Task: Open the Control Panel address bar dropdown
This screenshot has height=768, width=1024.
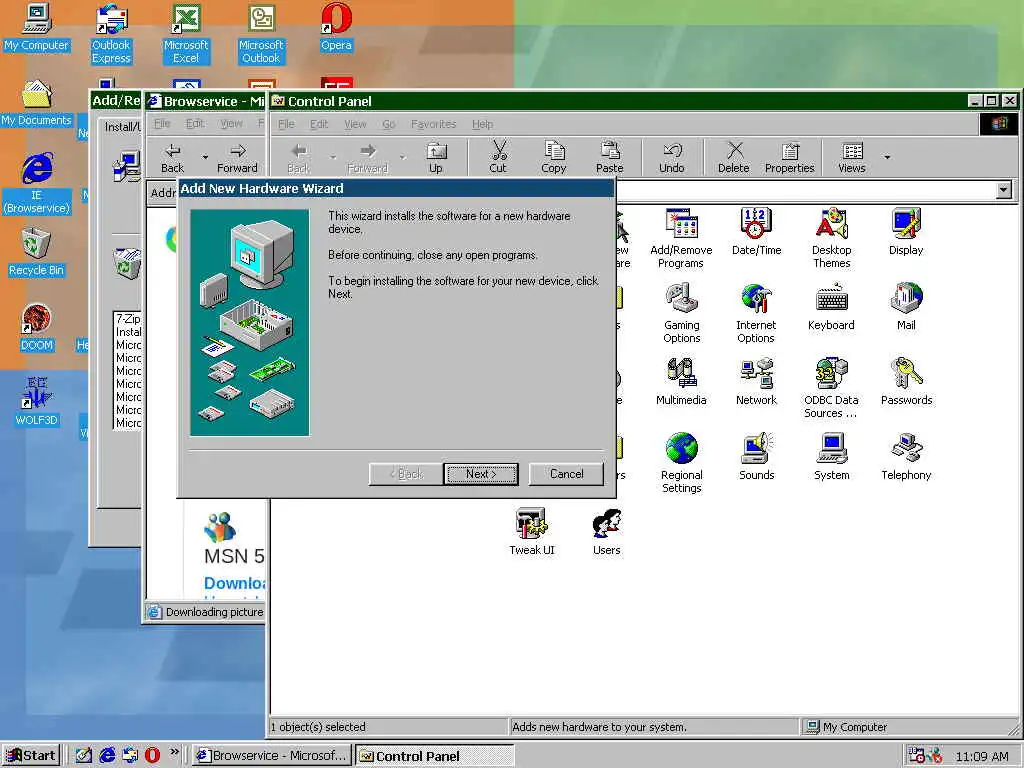Action: pyautogui.click(x=1004, y=190)
